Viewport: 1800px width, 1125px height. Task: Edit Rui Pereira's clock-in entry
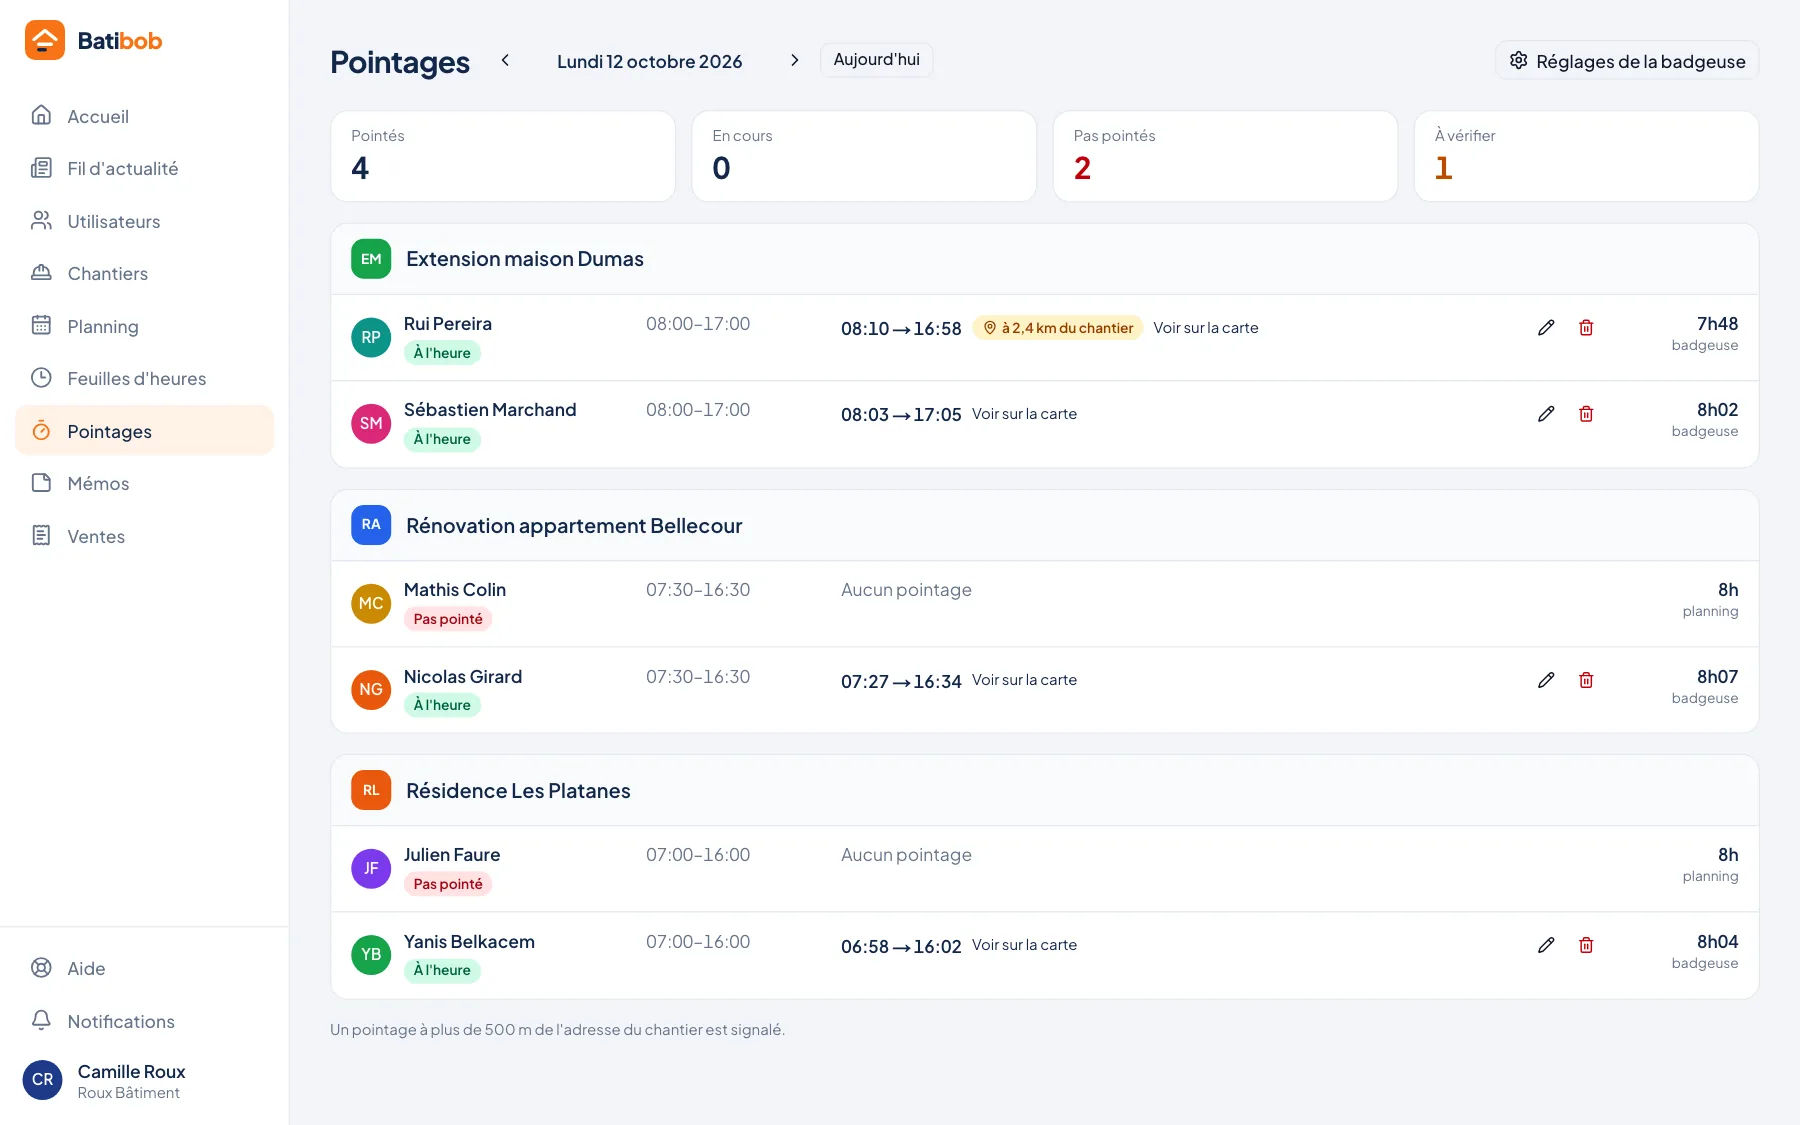pos(1546,328)
